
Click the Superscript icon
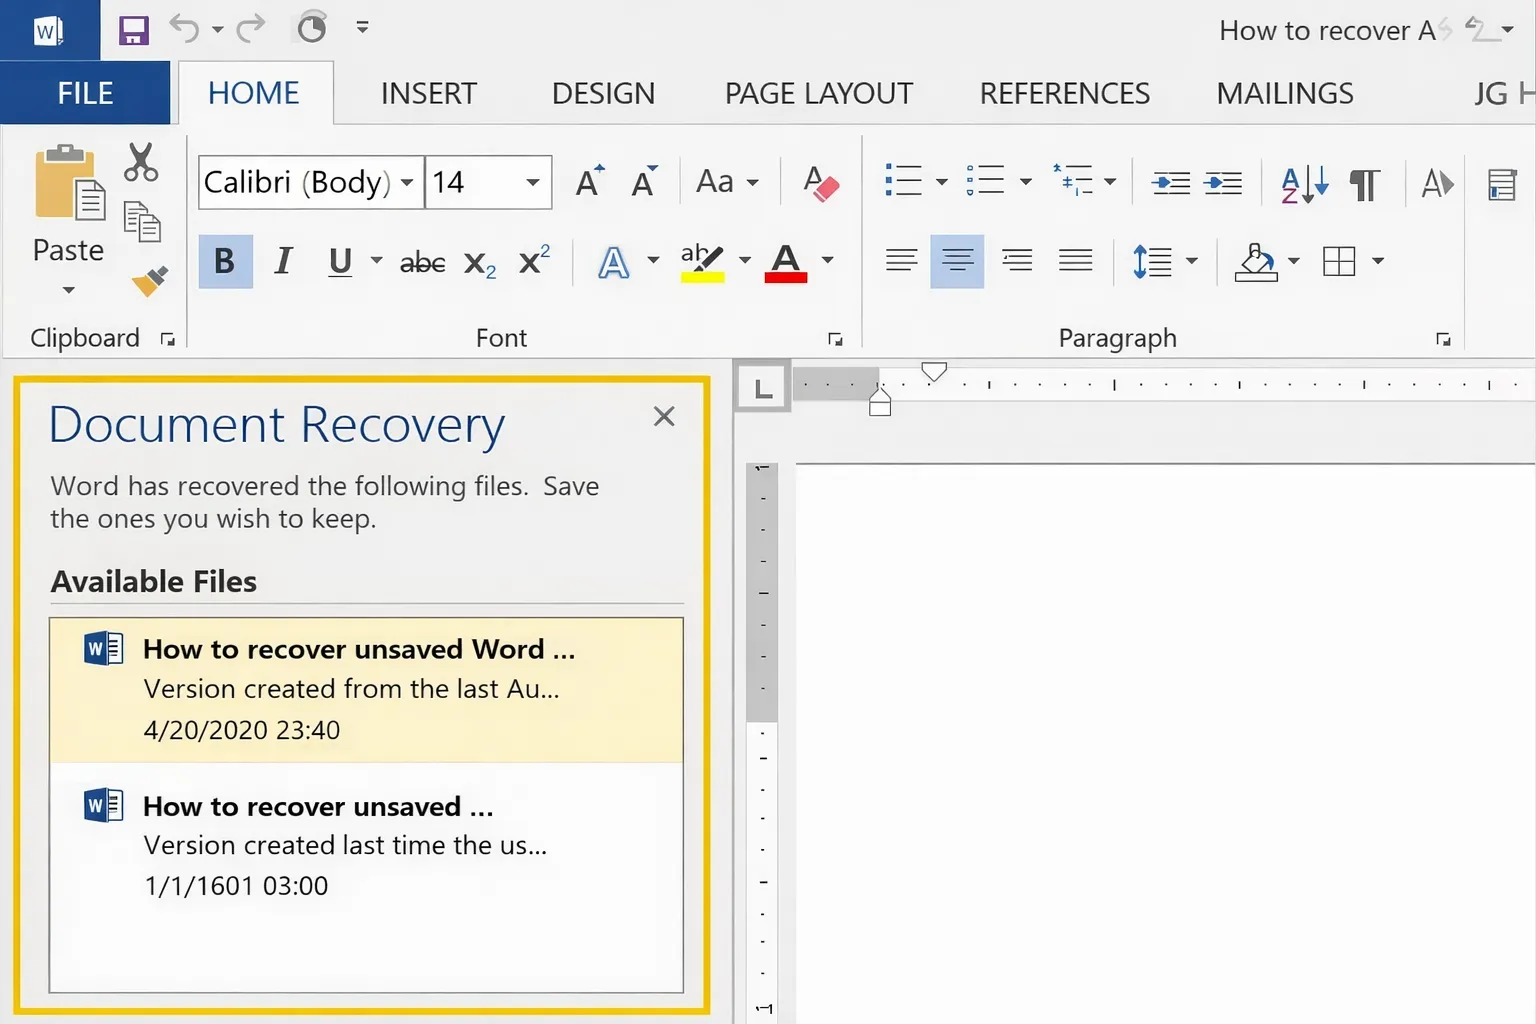(x=531, y=260)
